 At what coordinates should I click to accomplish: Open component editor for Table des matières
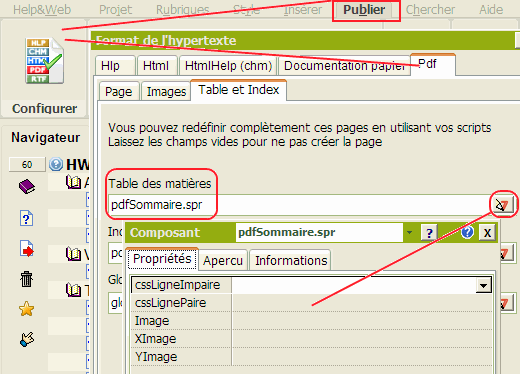pyautogui.click(x=503, y=205)
